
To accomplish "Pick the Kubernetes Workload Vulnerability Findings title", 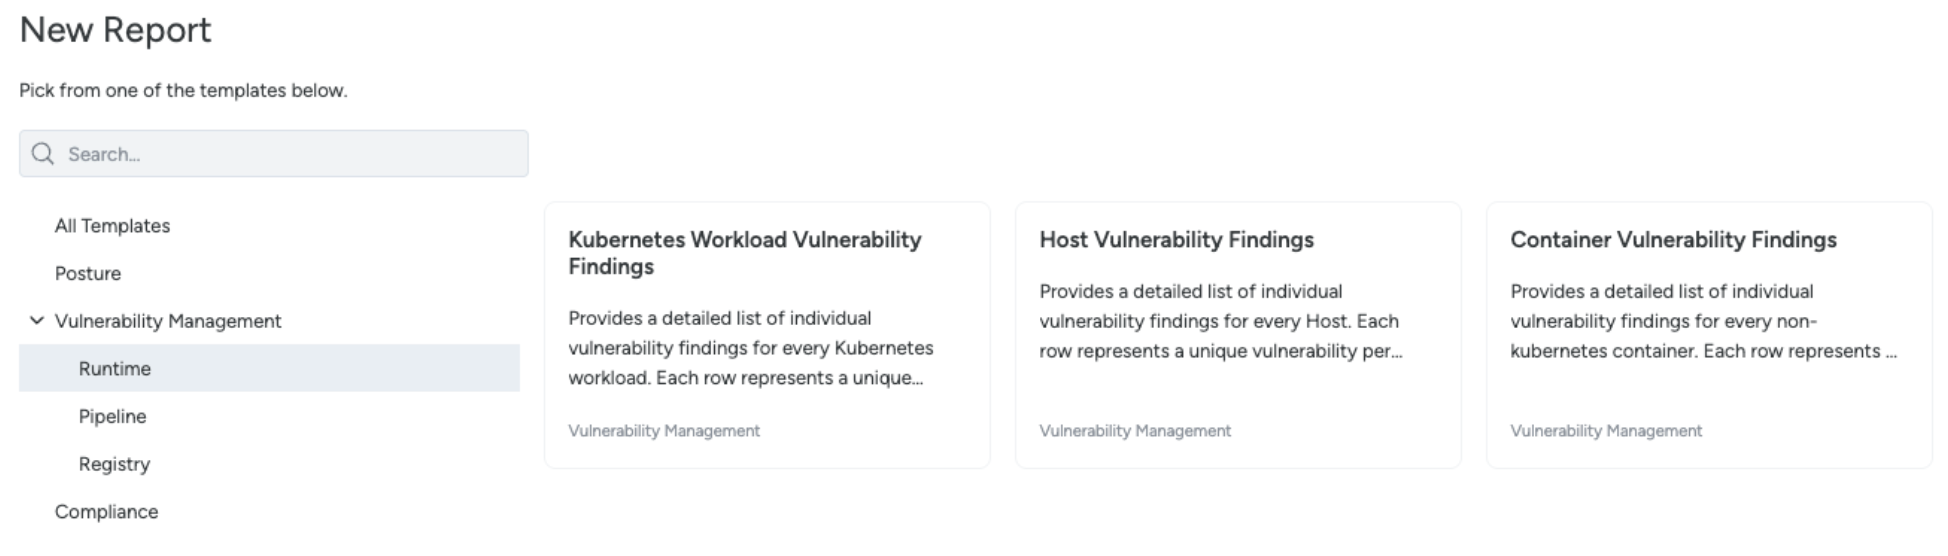I will [745, 253].
